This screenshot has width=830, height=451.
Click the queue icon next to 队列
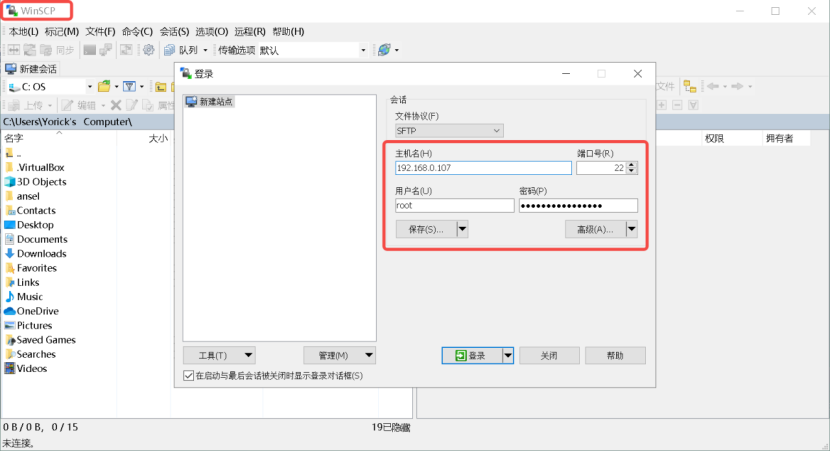click(x=169, y=50)
